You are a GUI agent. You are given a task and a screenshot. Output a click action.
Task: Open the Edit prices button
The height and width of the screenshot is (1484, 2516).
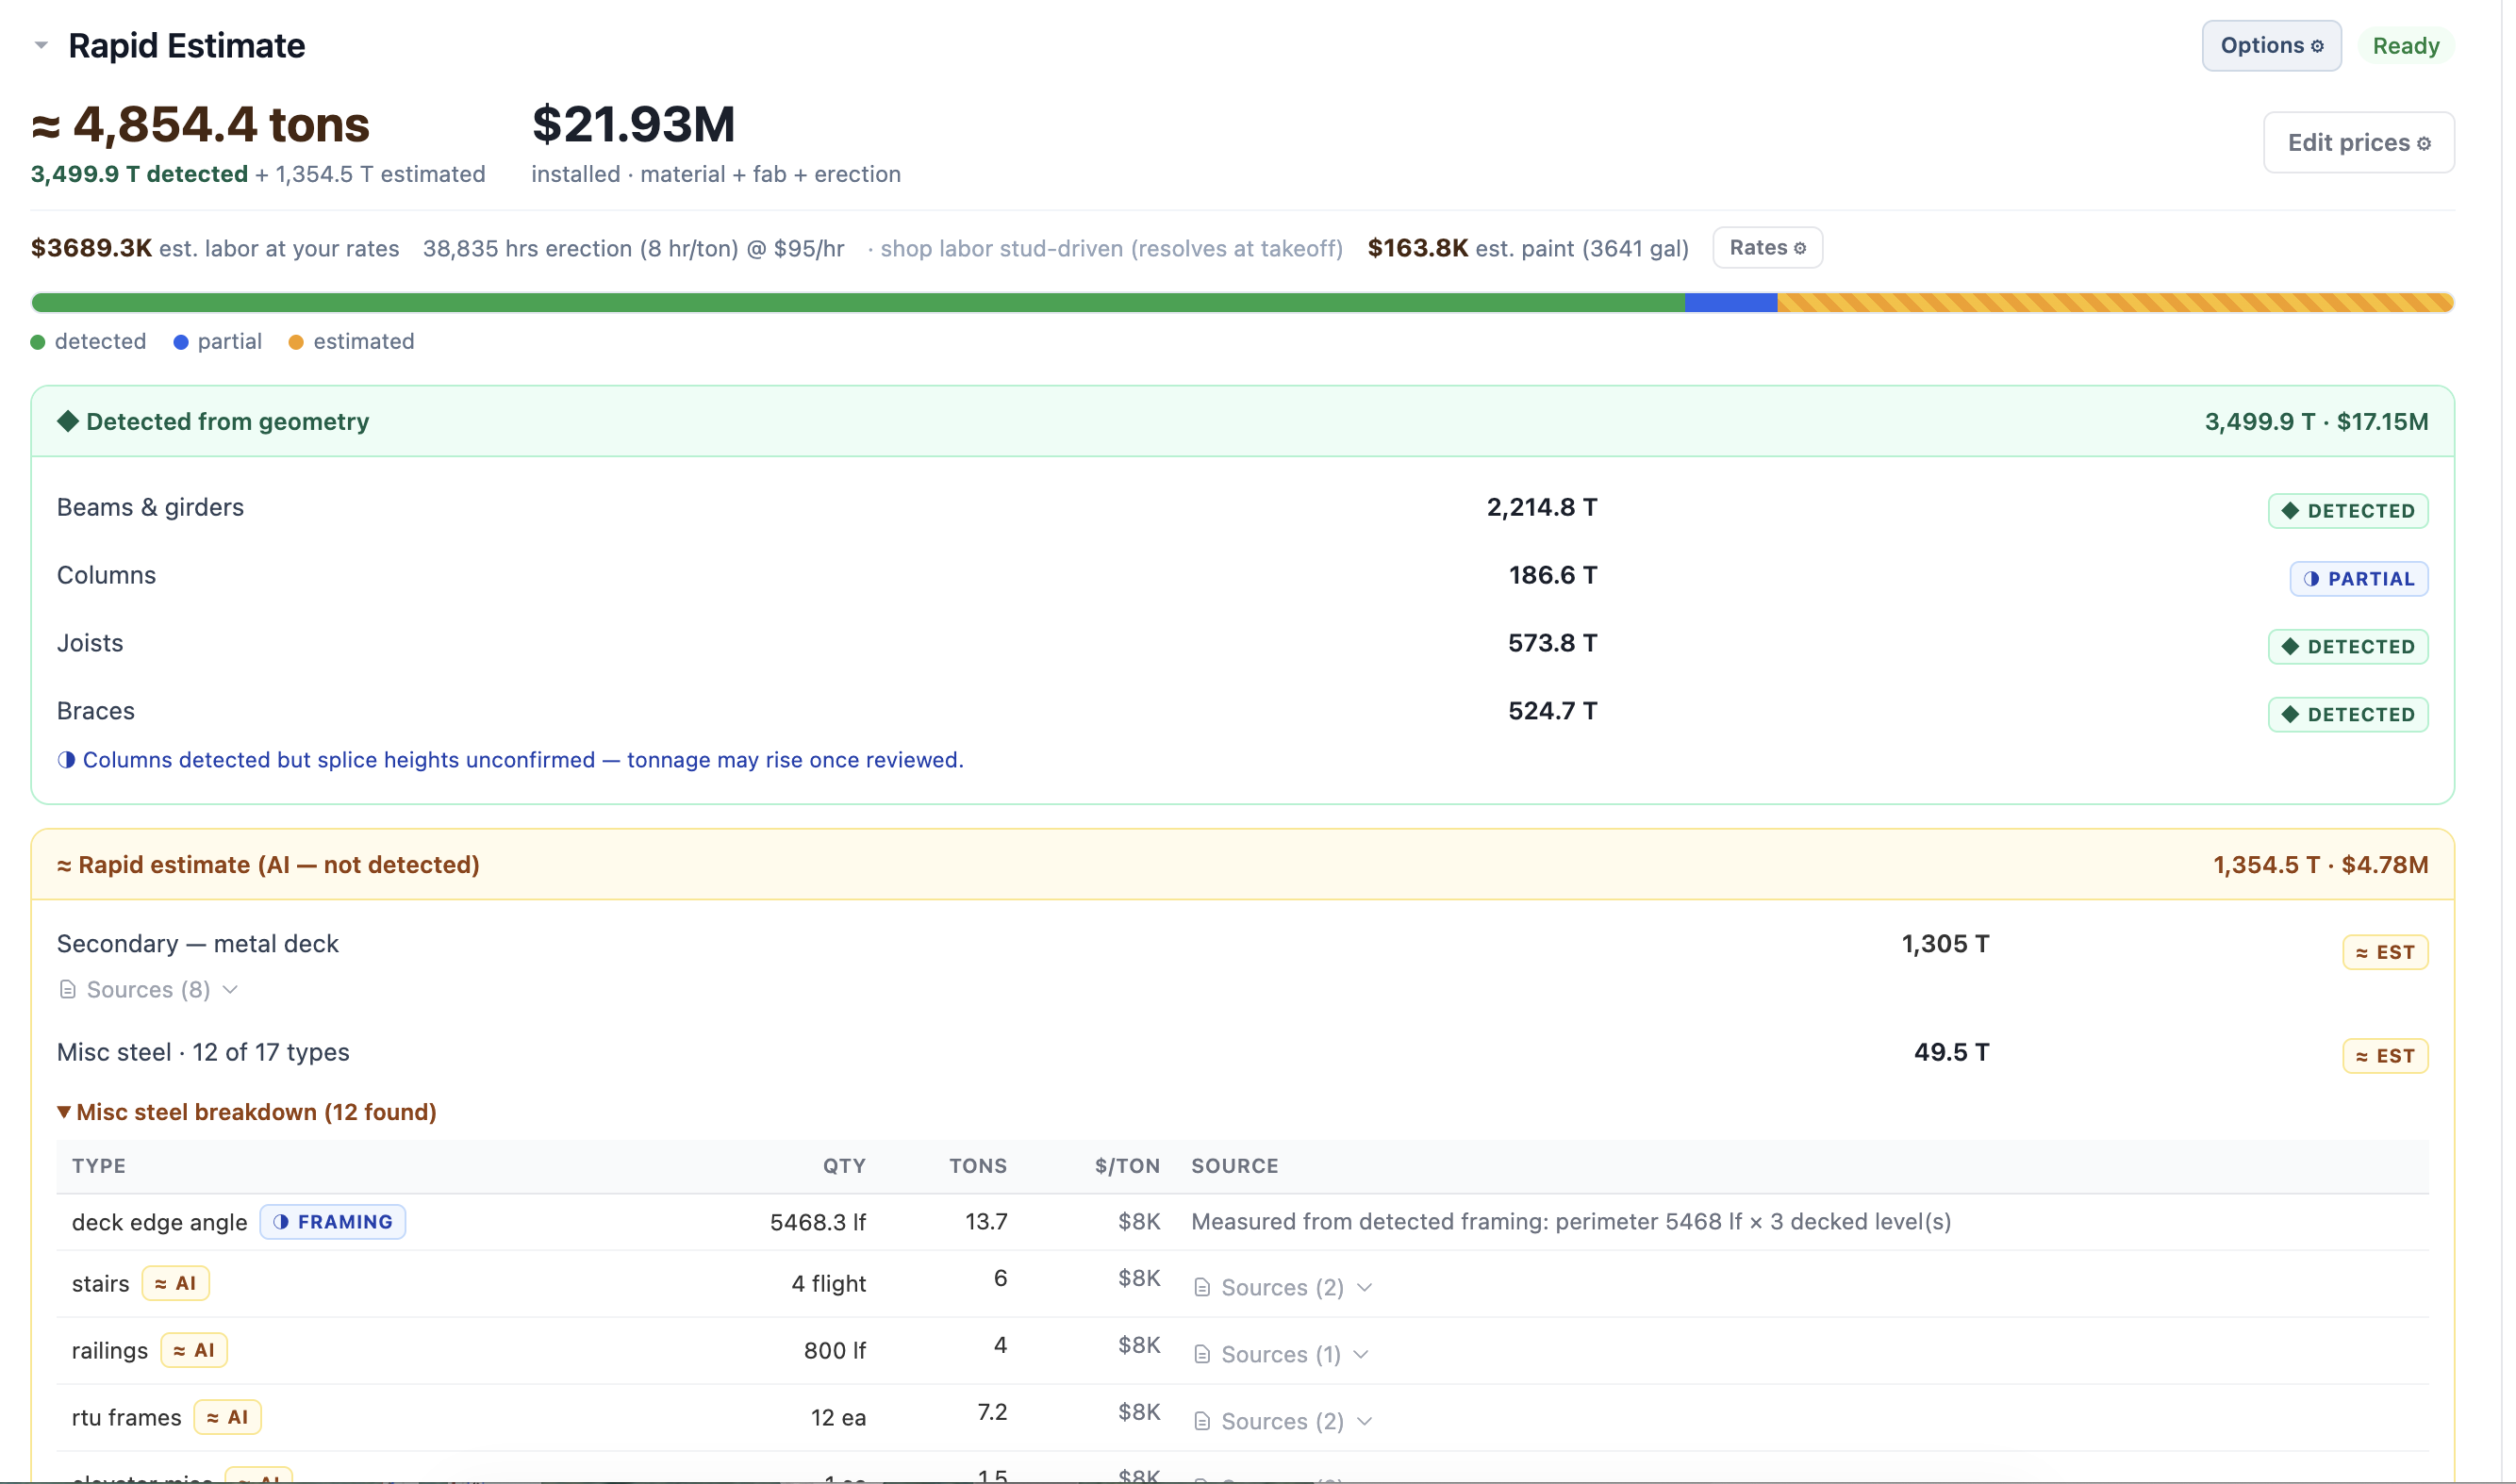click(x=2358, y=143)
